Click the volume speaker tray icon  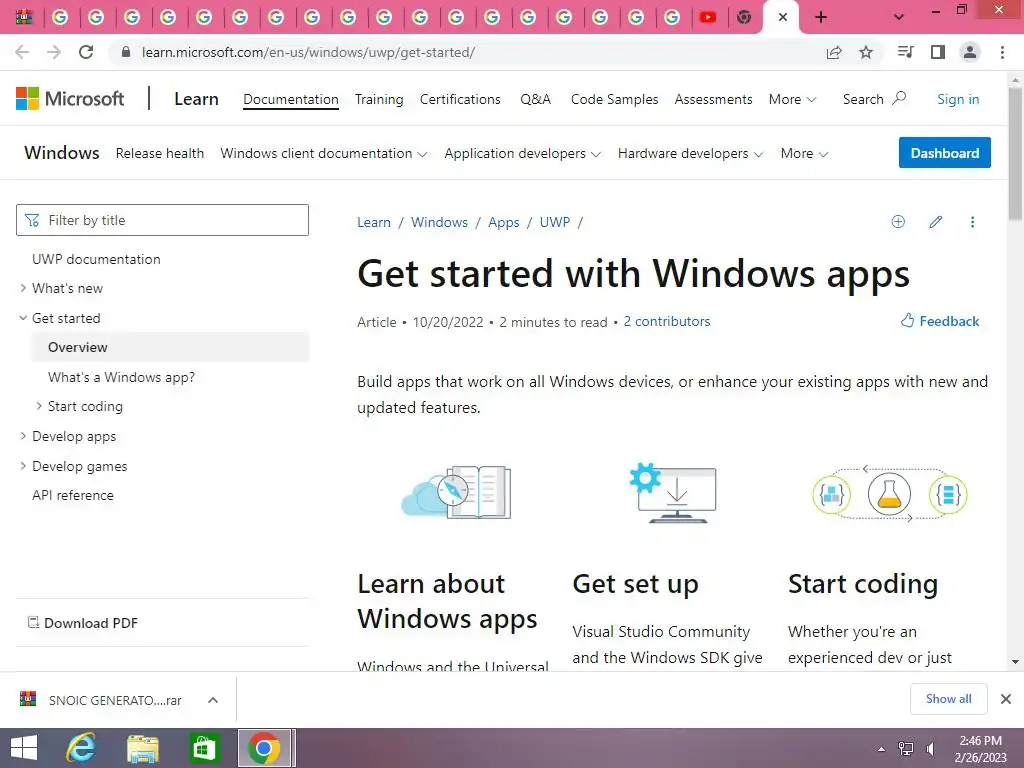931,749
